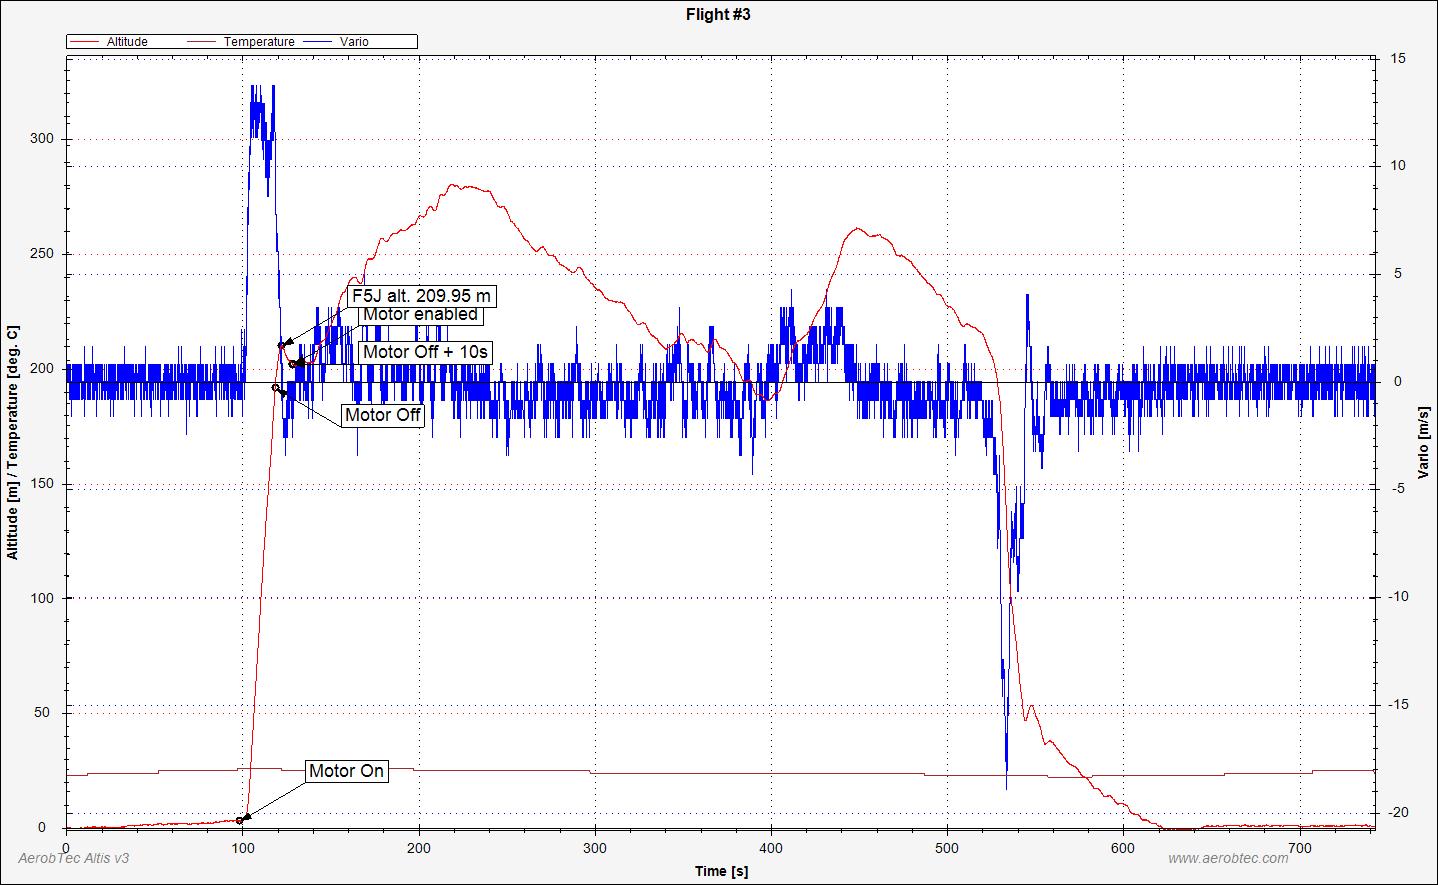
Task: Click the 300 tick label on the time axis
Action: [595, 847]
